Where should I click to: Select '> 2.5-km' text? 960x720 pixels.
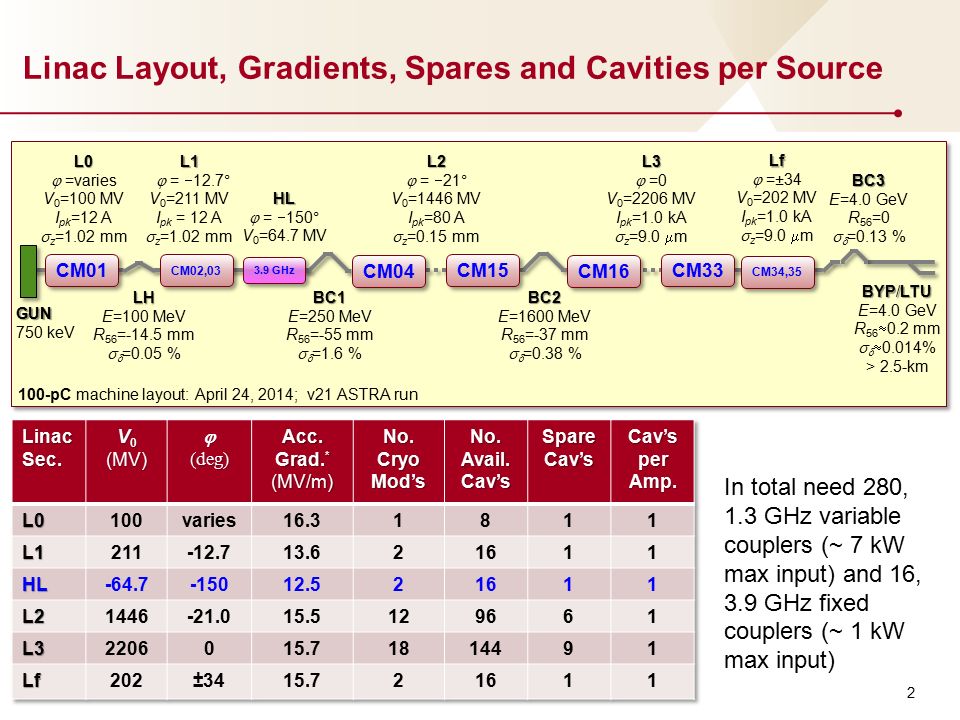(x=897, y=367)
